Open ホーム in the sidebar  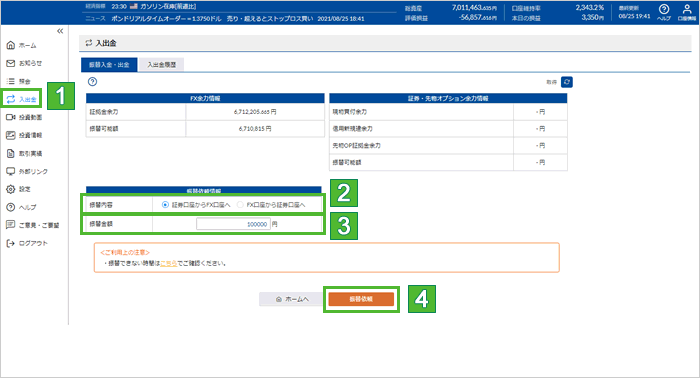[x=21, y=46]
